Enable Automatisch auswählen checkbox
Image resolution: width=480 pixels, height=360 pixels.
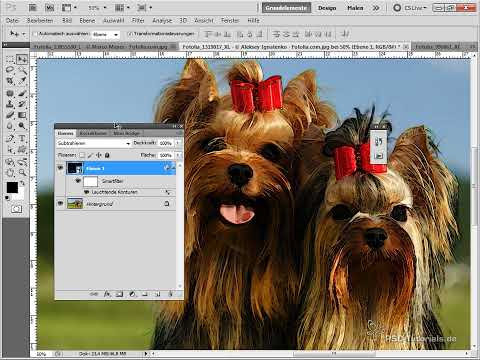[35, 34]
